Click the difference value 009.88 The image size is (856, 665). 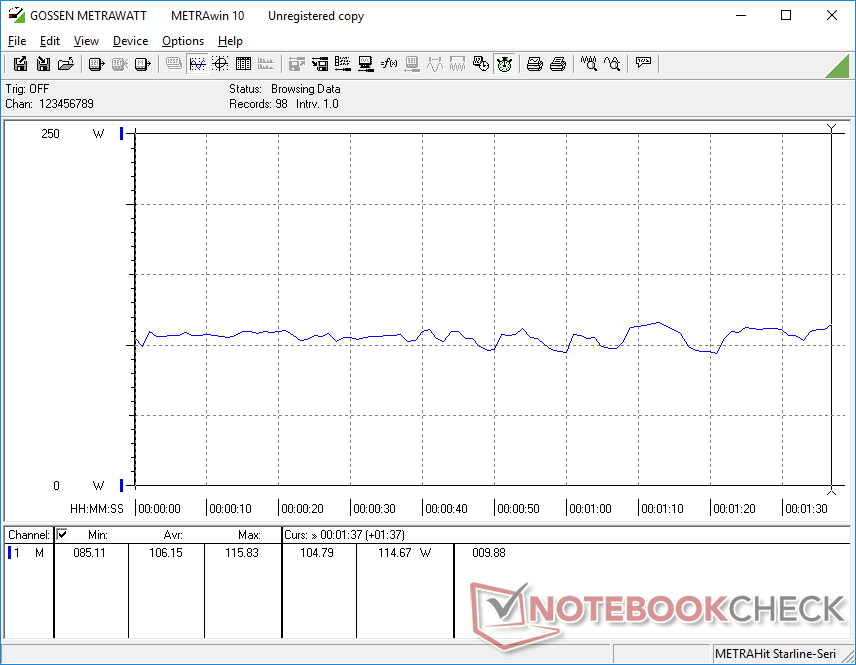[x=489, y=553]
